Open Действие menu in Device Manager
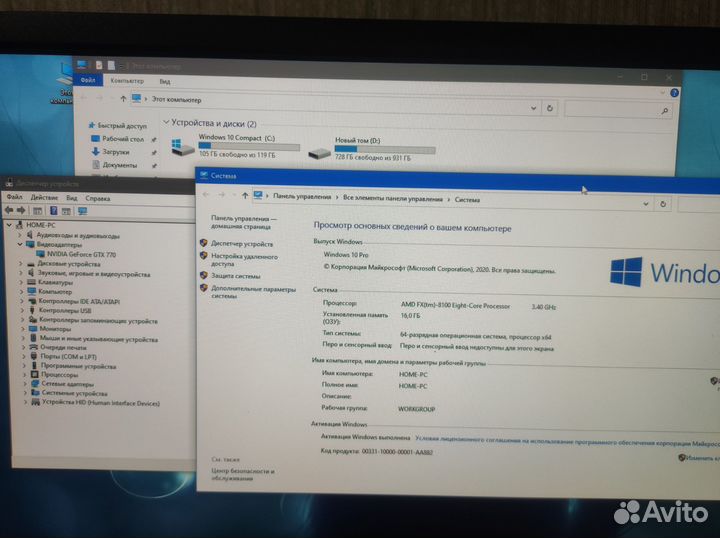The height and width of the screenshot is (538, 720). click(x=44, y=197)
